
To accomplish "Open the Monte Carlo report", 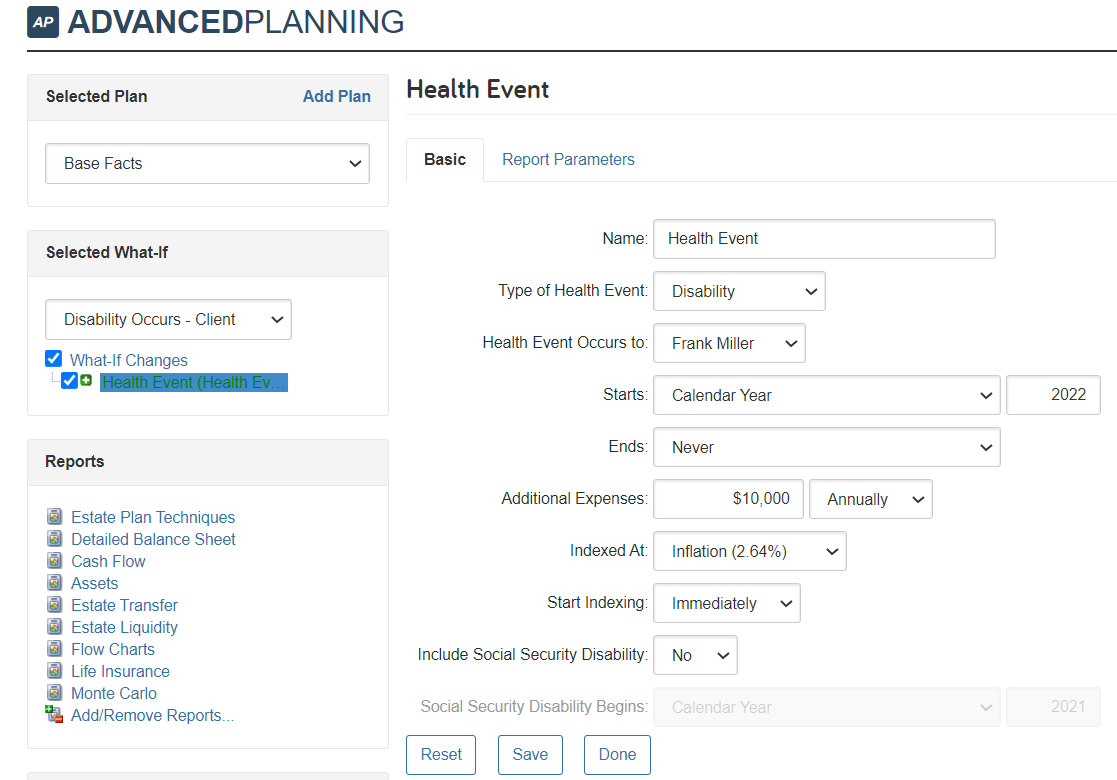I will (x=113, y=694).
